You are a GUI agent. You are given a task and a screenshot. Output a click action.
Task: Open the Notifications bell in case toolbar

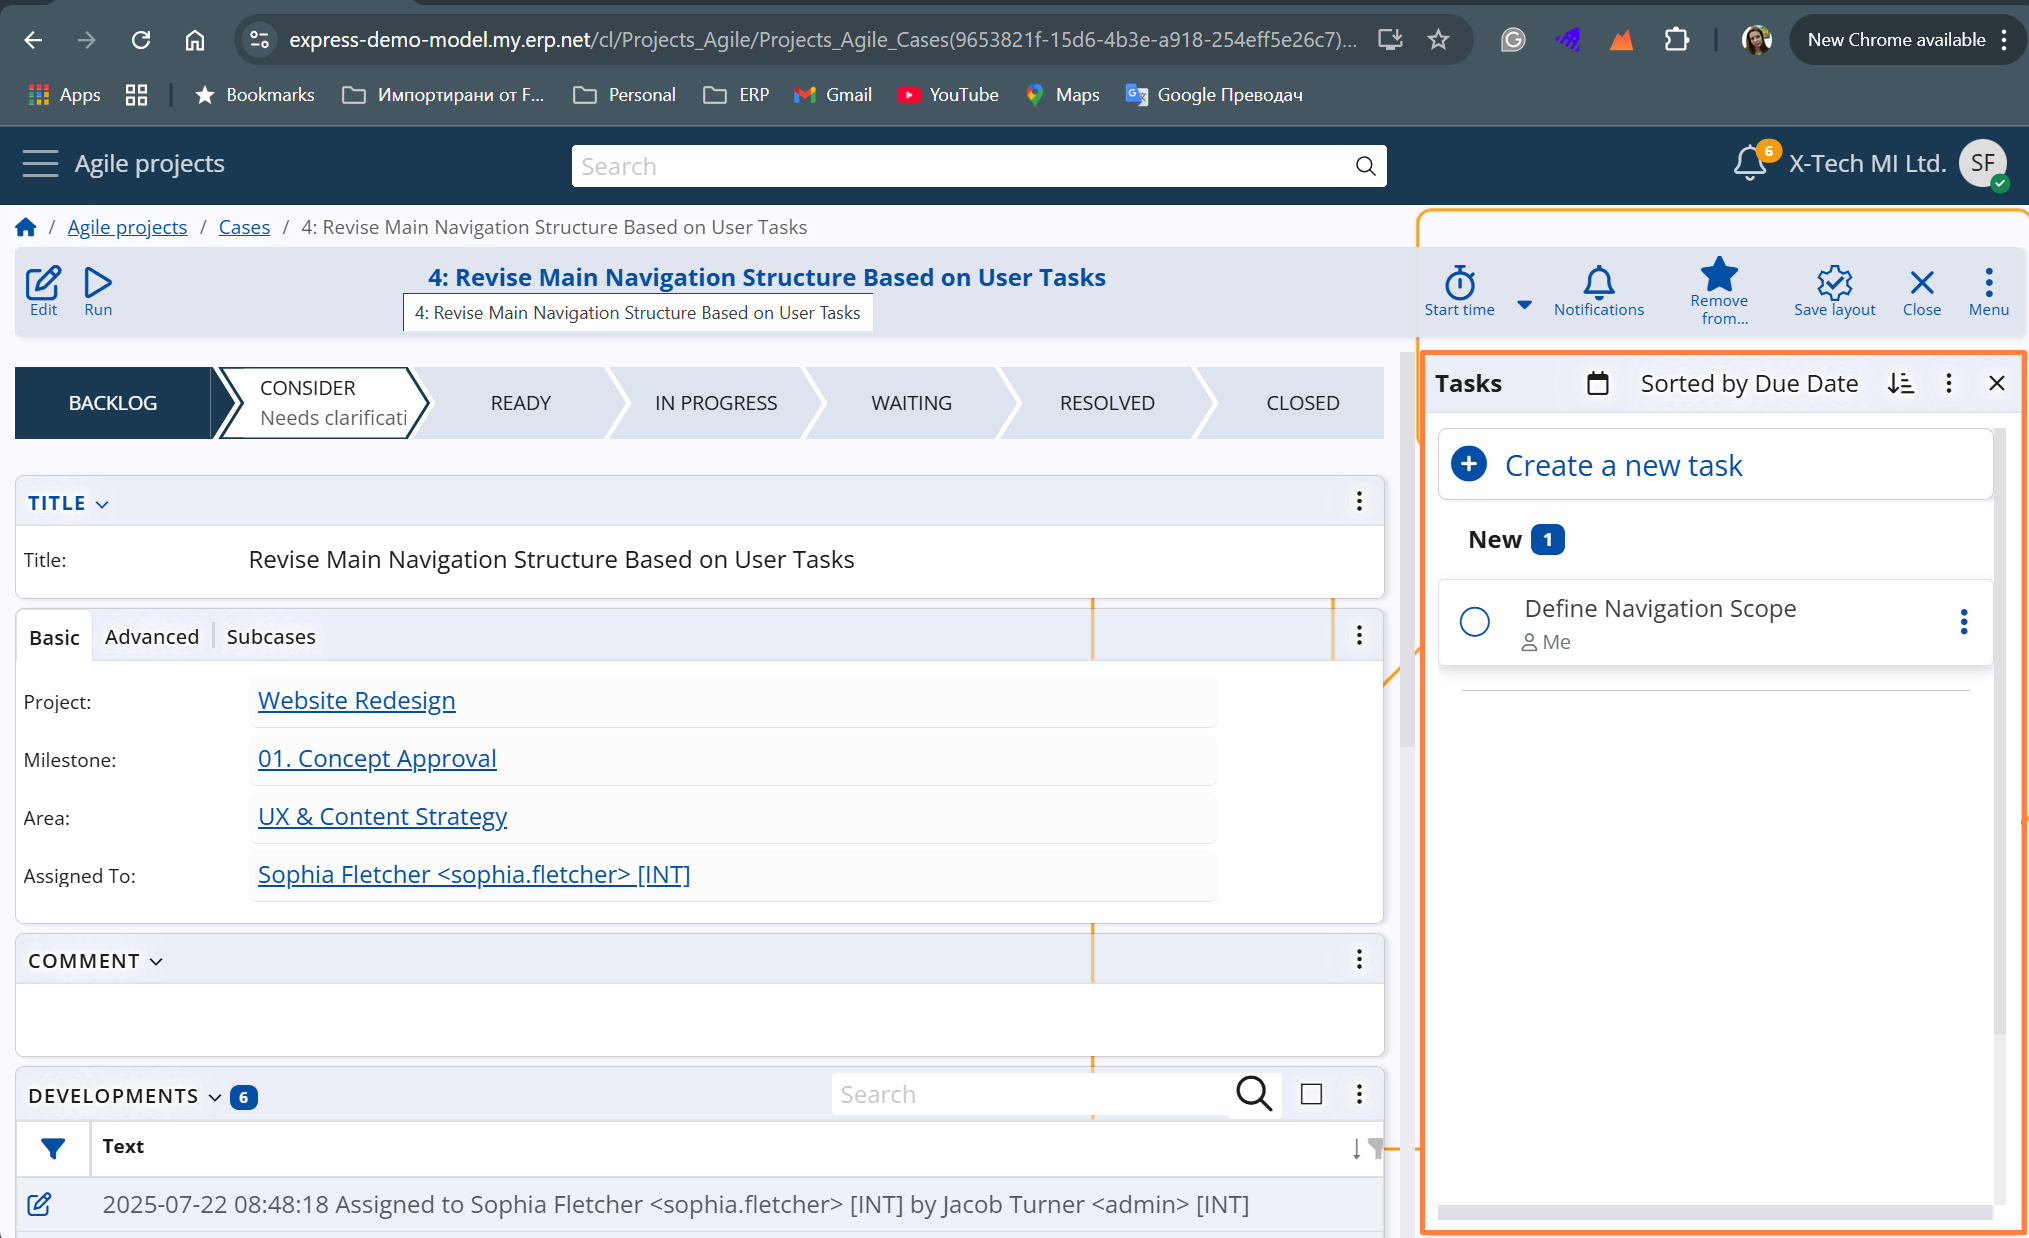(x=1598, y=284)
